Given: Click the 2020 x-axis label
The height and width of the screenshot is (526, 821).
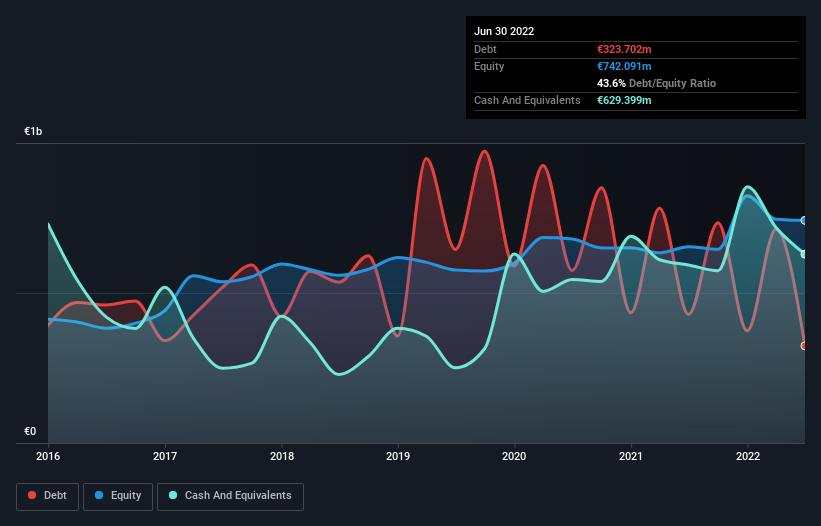Looking at the screenshot, I should pyautogui.click(x=514, y=456).
